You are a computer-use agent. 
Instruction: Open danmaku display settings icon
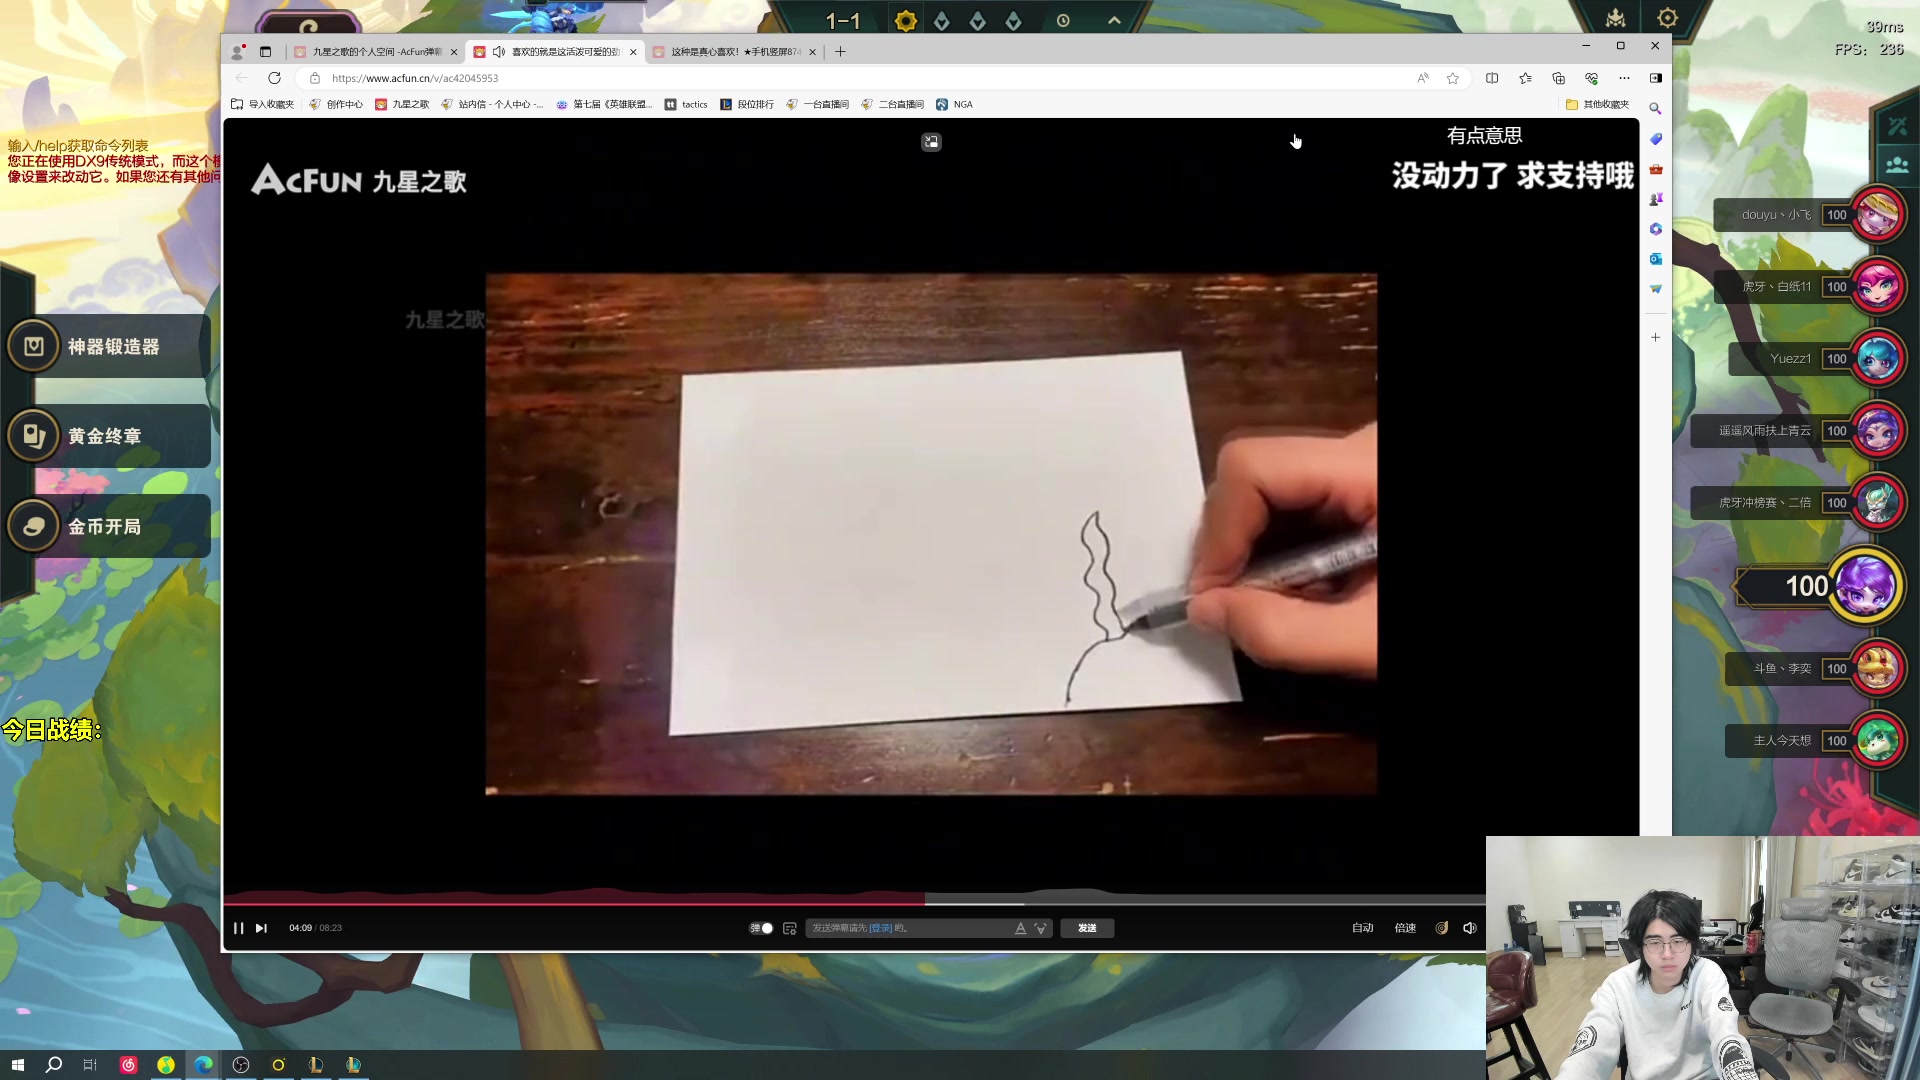coord(789,928)
